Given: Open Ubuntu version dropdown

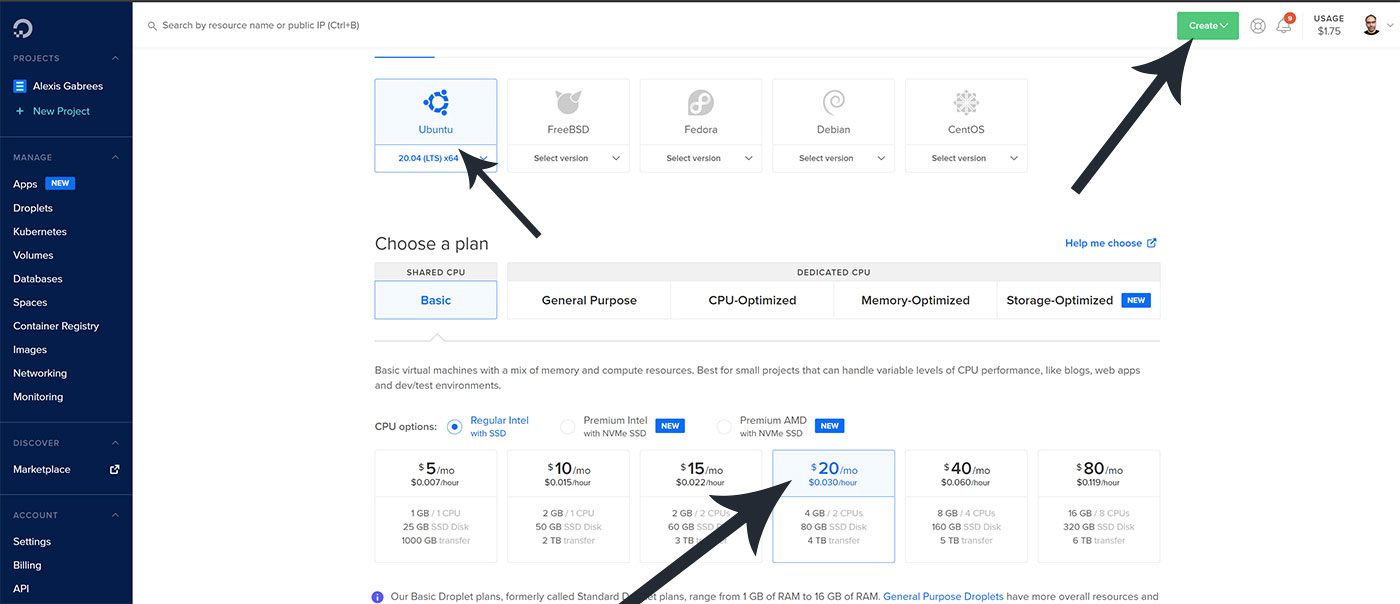Looking at the screenshot, I should point(435,158).
